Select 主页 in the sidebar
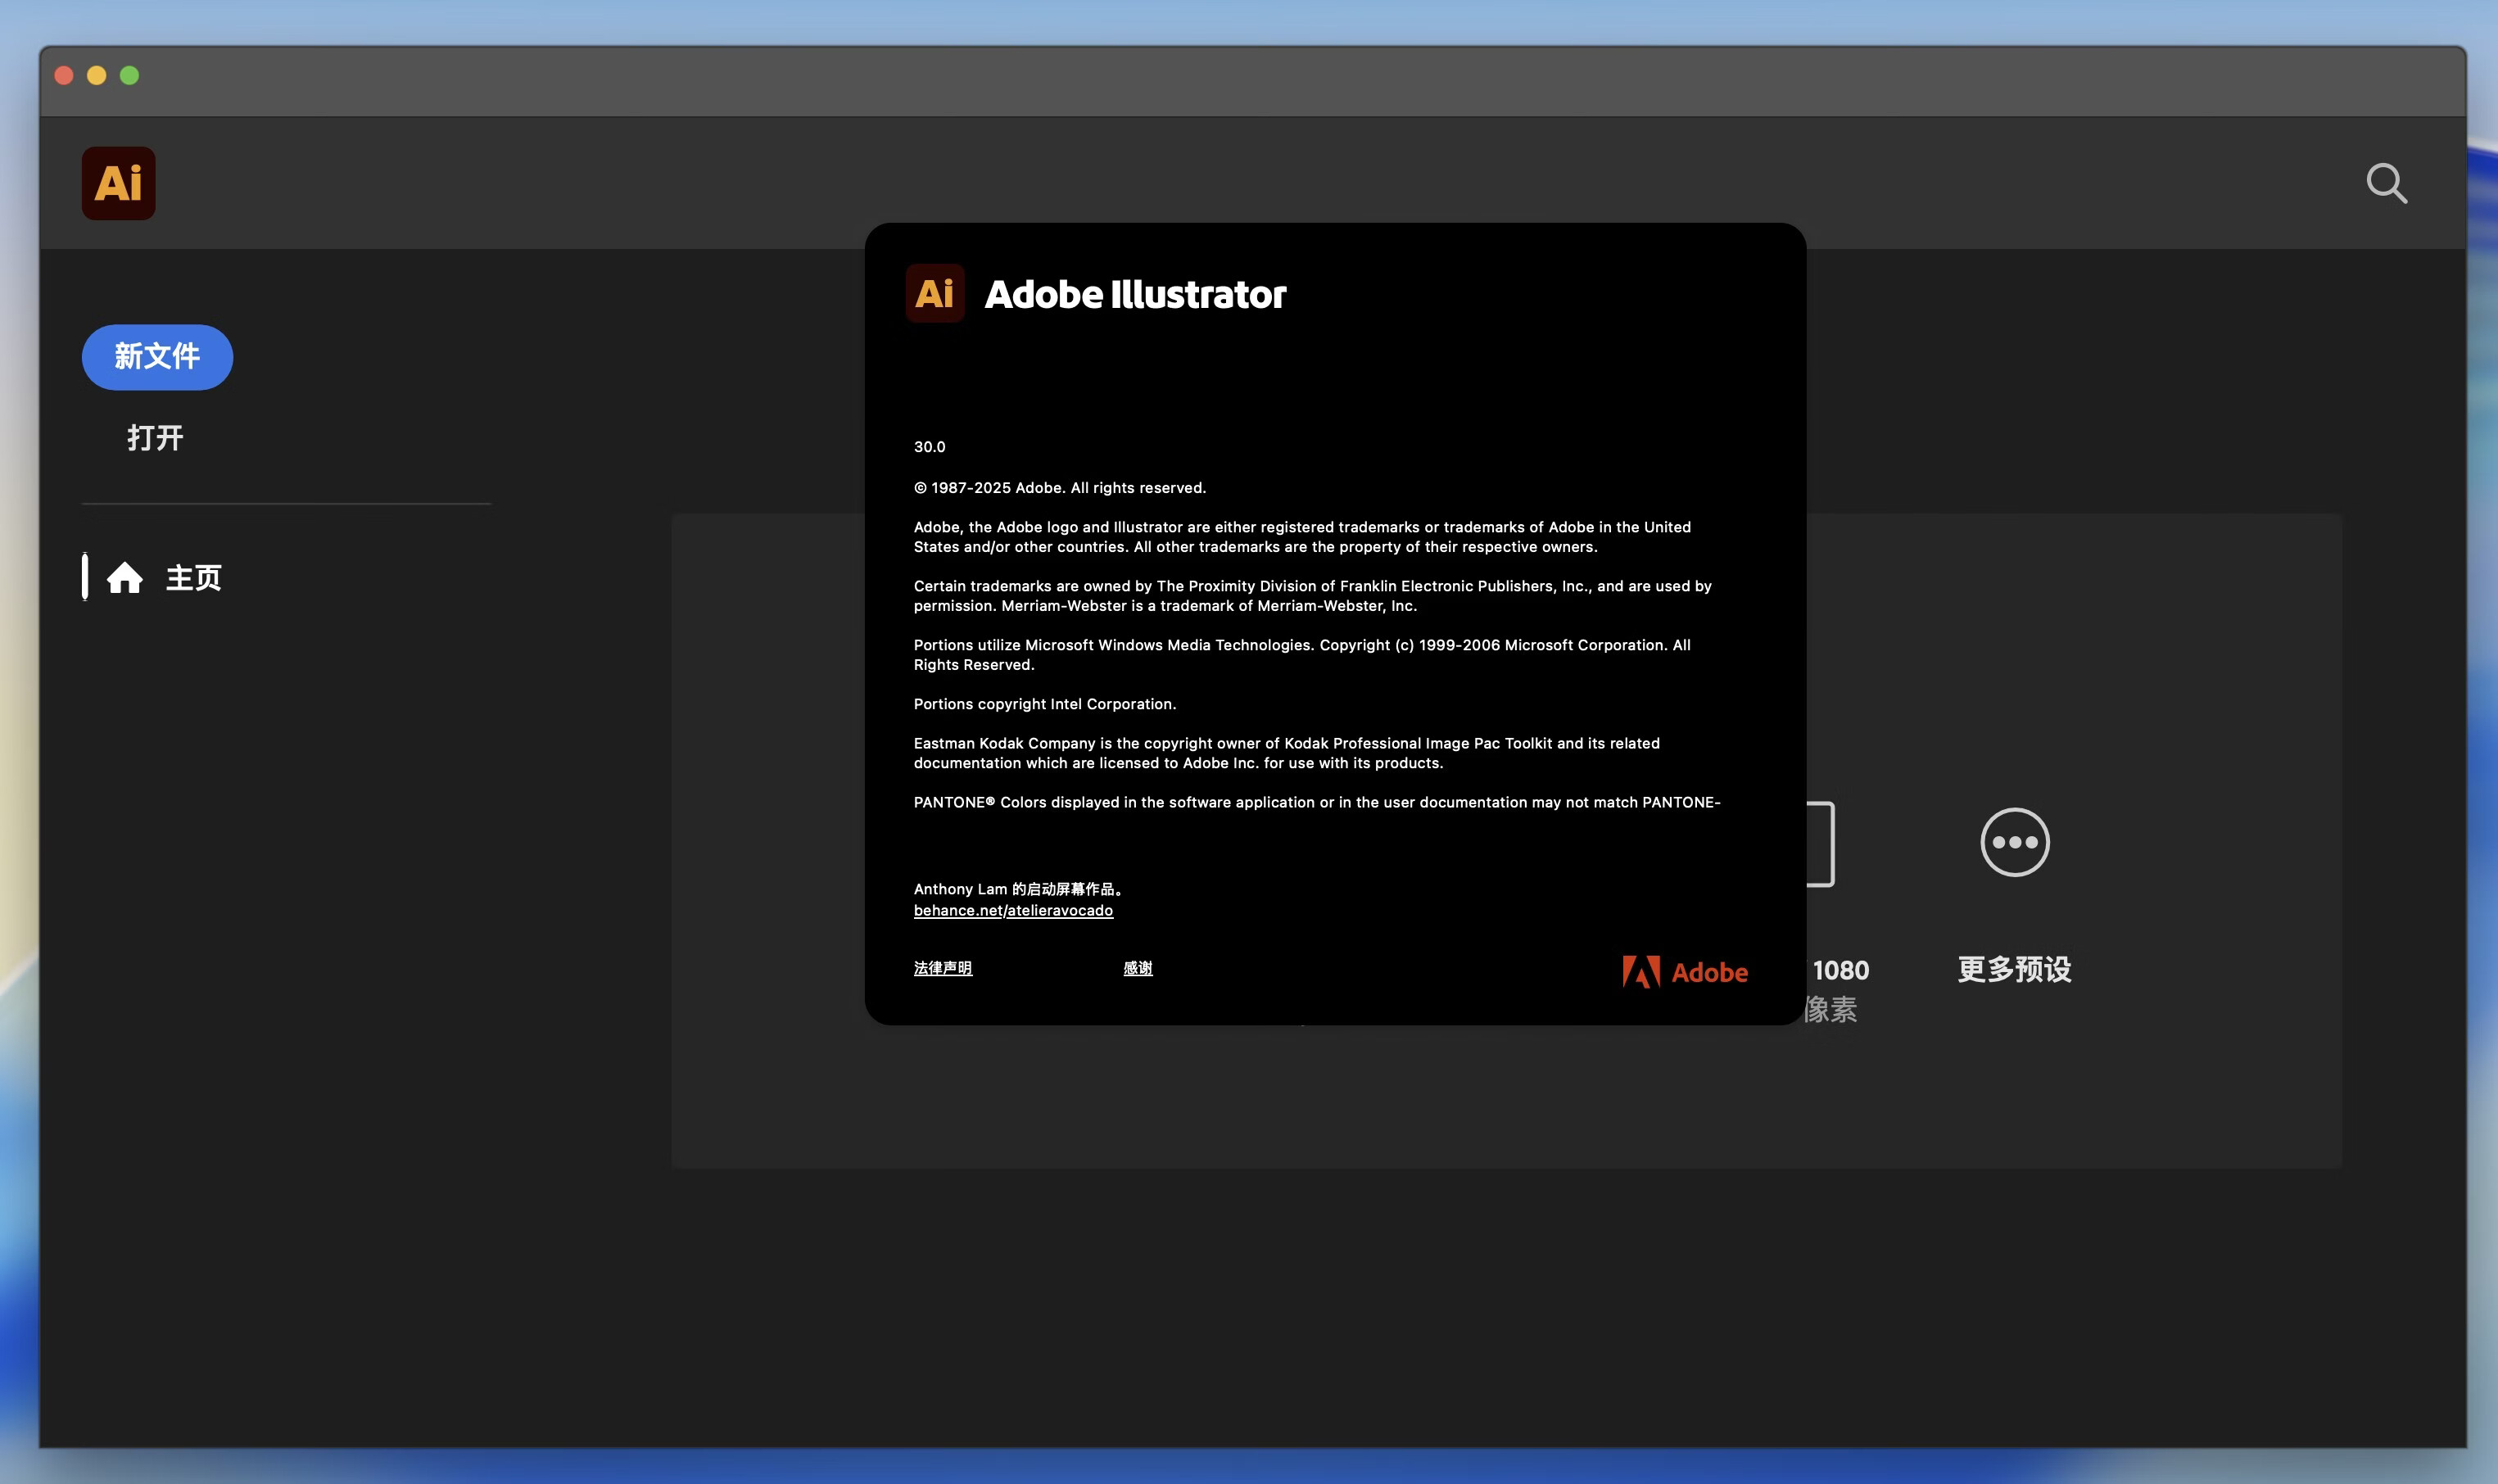2498x1484 pixels. 193,577
